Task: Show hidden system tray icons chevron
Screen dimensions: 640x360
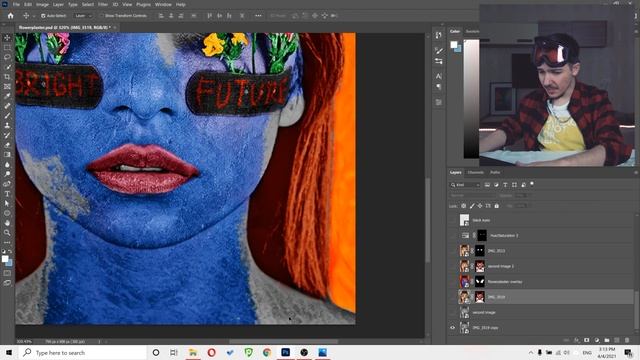Action: pyautogui.click(x=530, y=353)
